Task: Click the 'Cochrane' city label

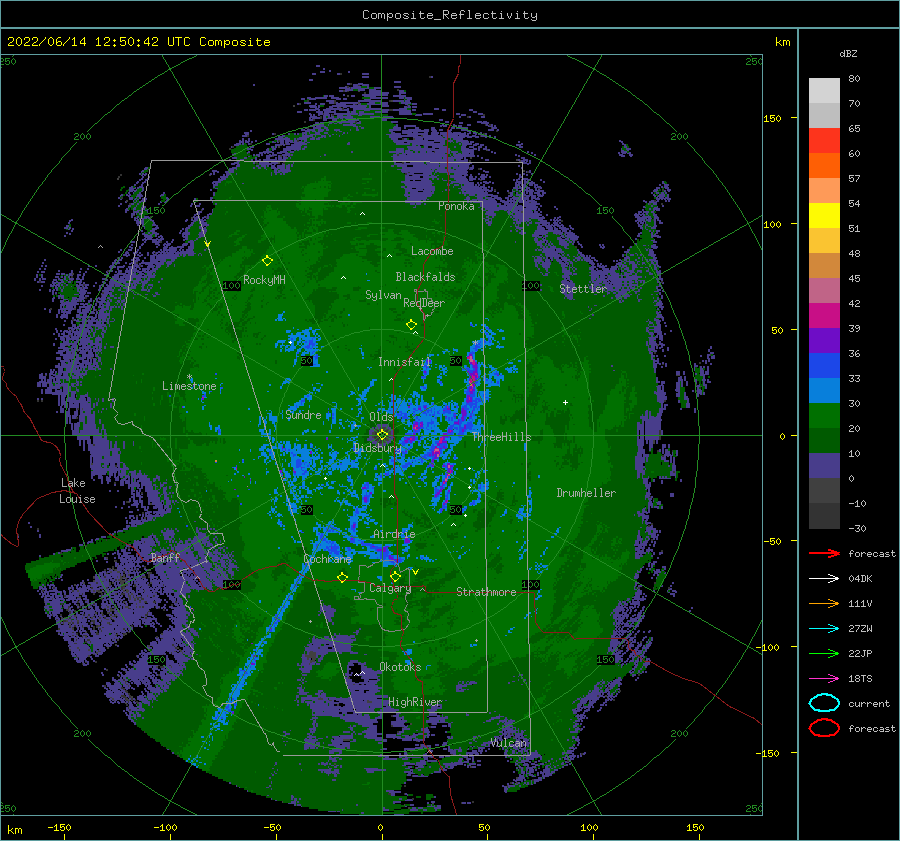Action: coord(327,559)
